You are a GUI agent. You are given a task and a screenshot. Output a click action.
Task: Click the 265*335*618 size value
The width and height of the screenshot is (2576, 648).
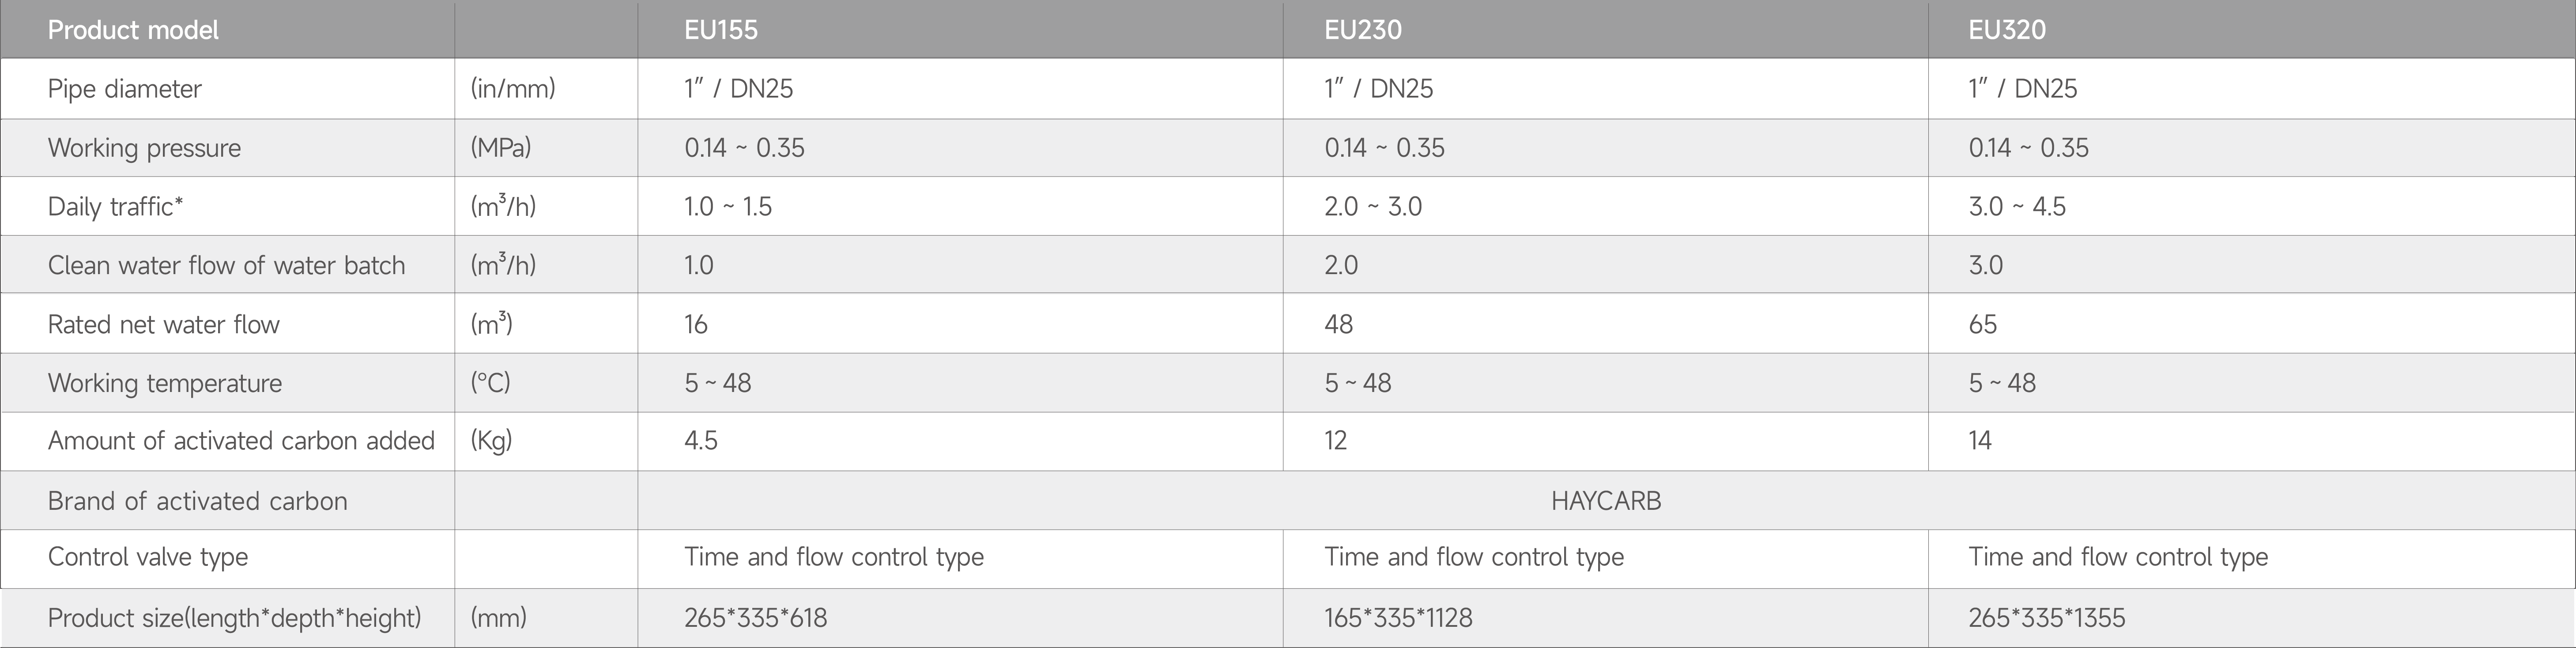point(756,618)
